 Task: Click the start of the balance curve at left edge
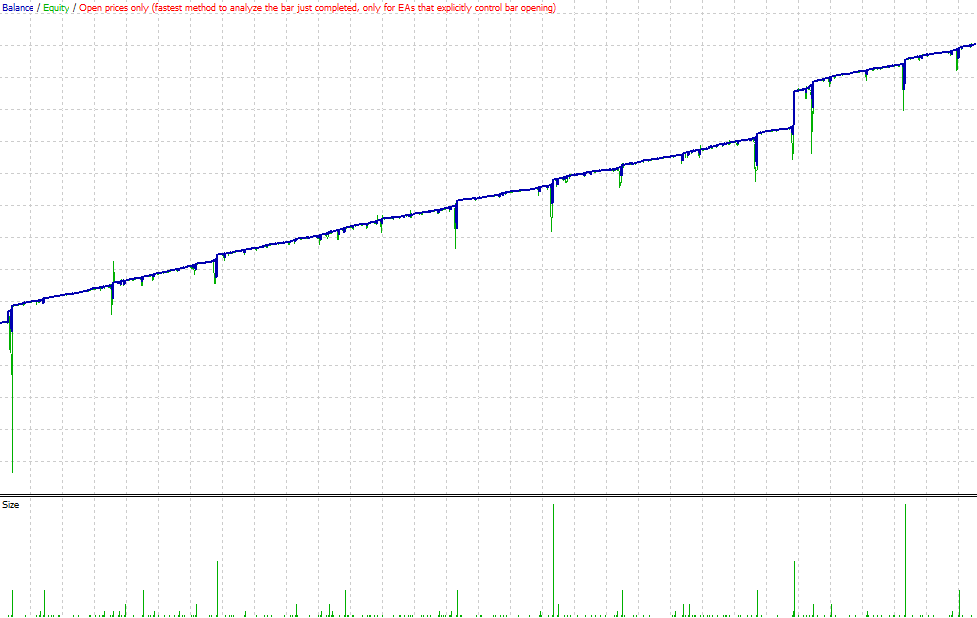pos(3,322)
